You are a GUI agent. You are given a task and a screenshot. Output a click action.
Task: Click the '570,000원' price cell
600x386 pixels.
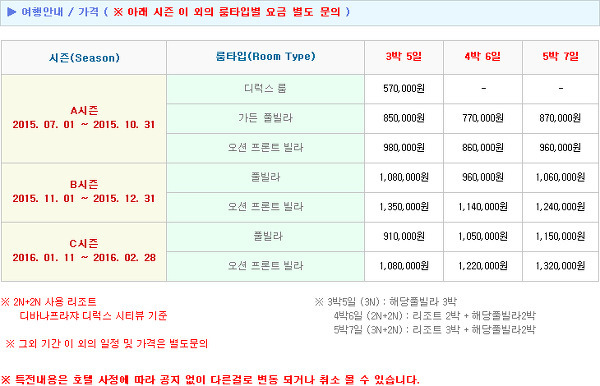click(404, 89)
